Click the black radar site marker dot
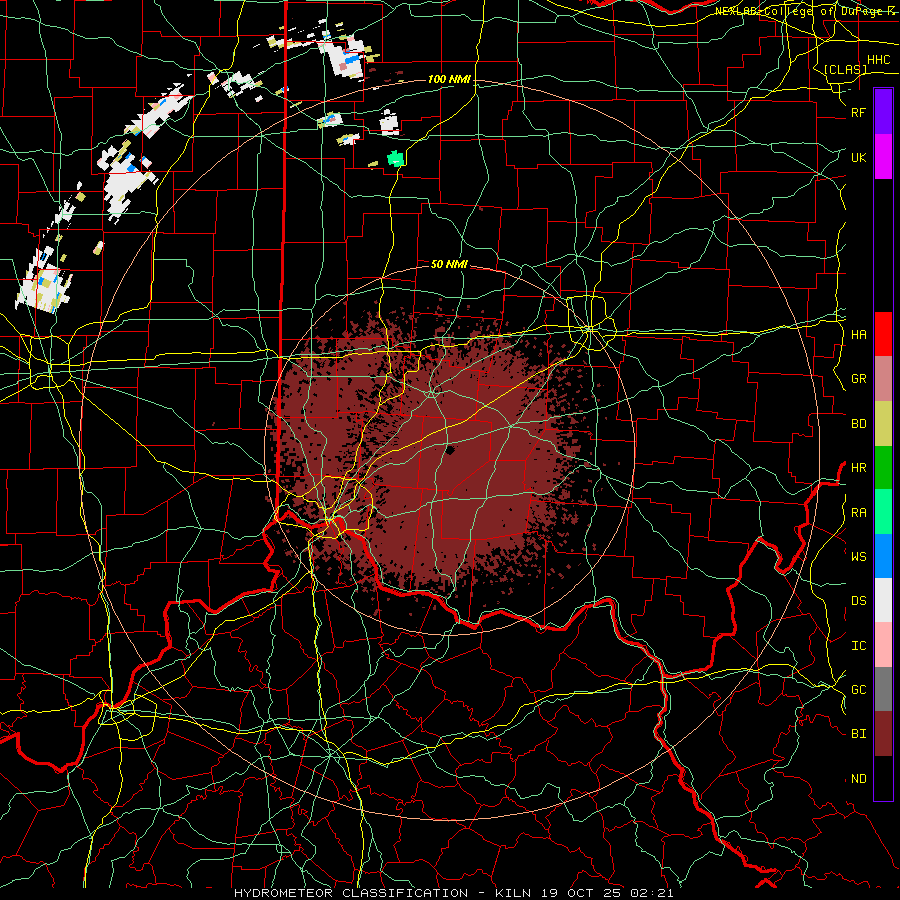The height and width of the screenshot is (900, 900). point(450,451)
